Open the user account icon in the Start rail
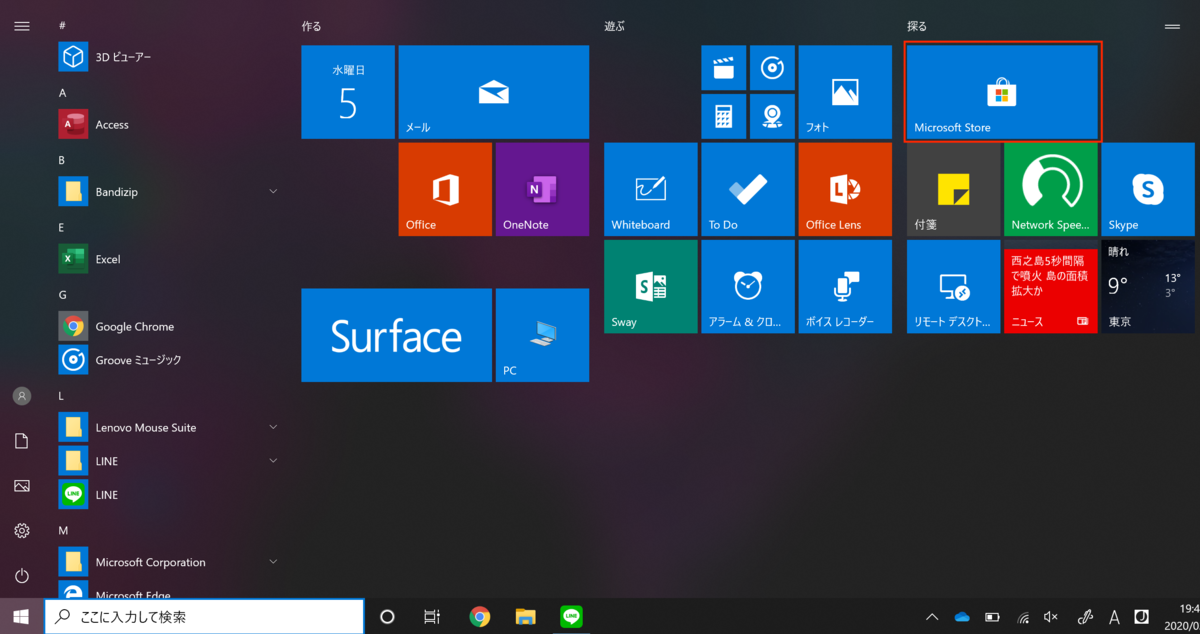 (x=22, y=396)
